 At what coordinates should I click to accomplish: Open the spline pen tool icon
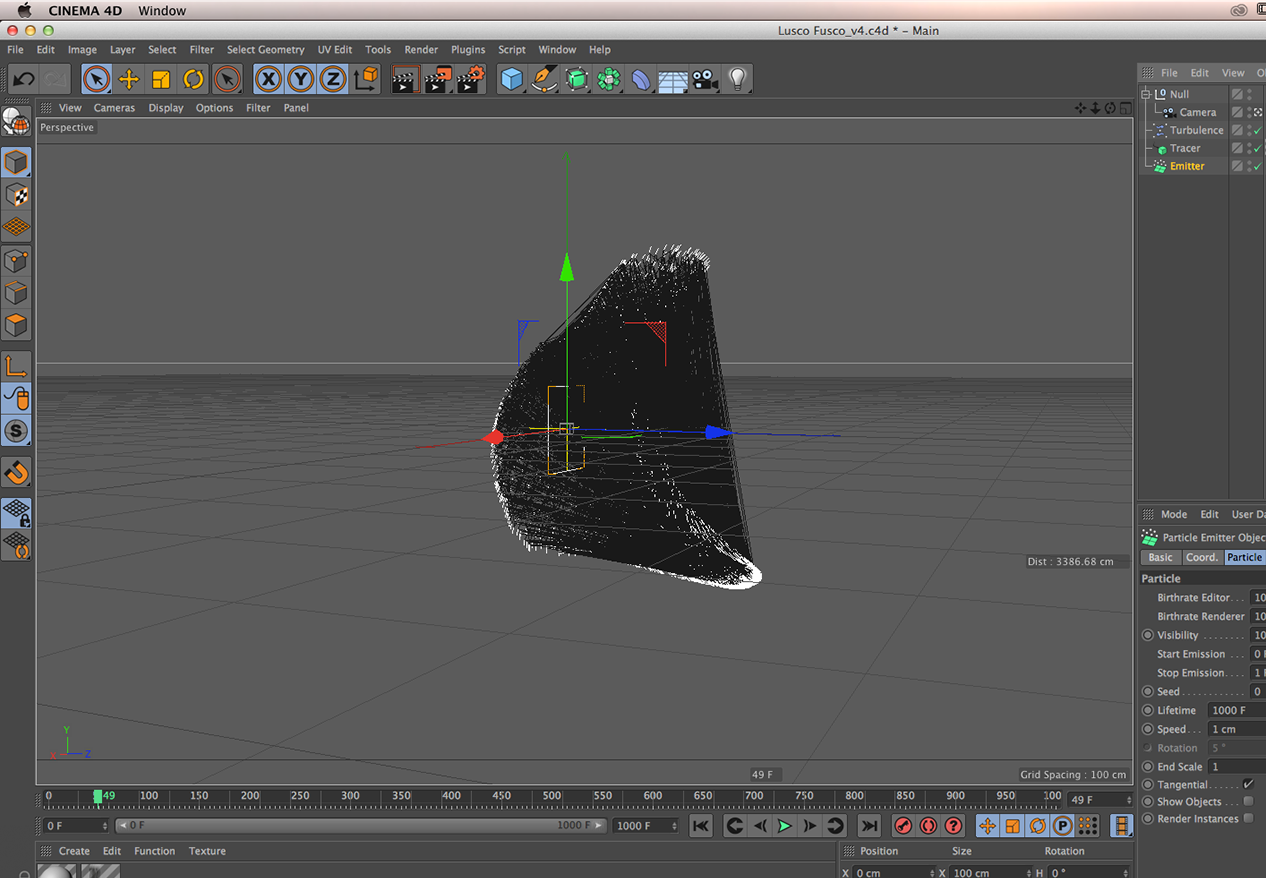coord(544,79)
